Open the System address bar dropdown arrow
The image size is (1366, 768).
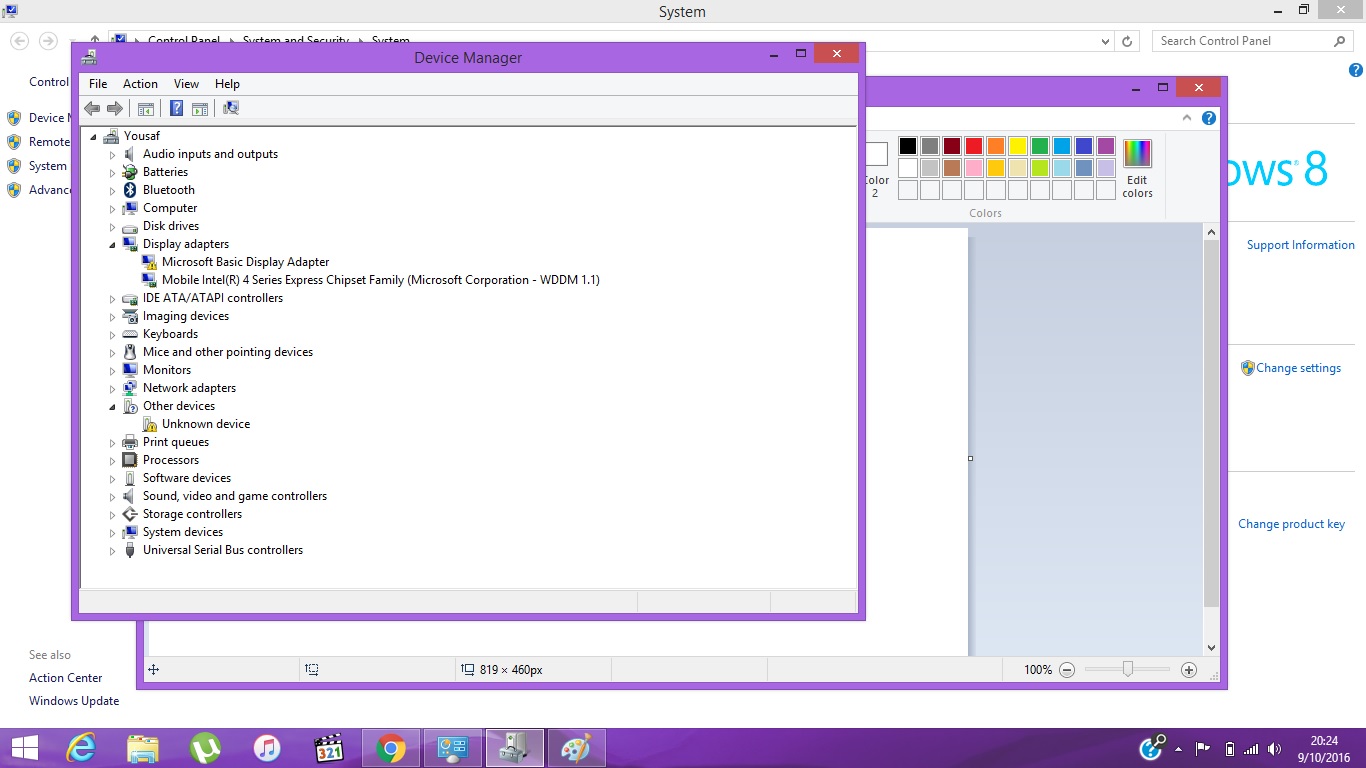coord(1105,42)
